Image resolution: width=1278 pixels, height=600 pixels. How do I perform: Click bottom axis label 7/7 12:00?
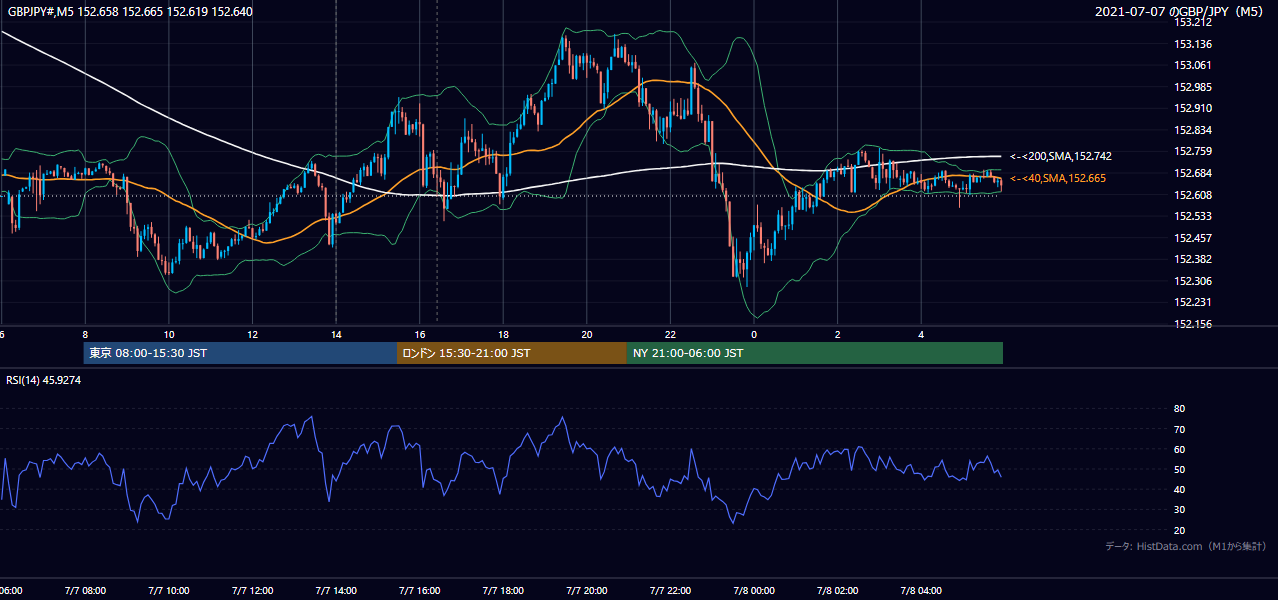point(253,591)
